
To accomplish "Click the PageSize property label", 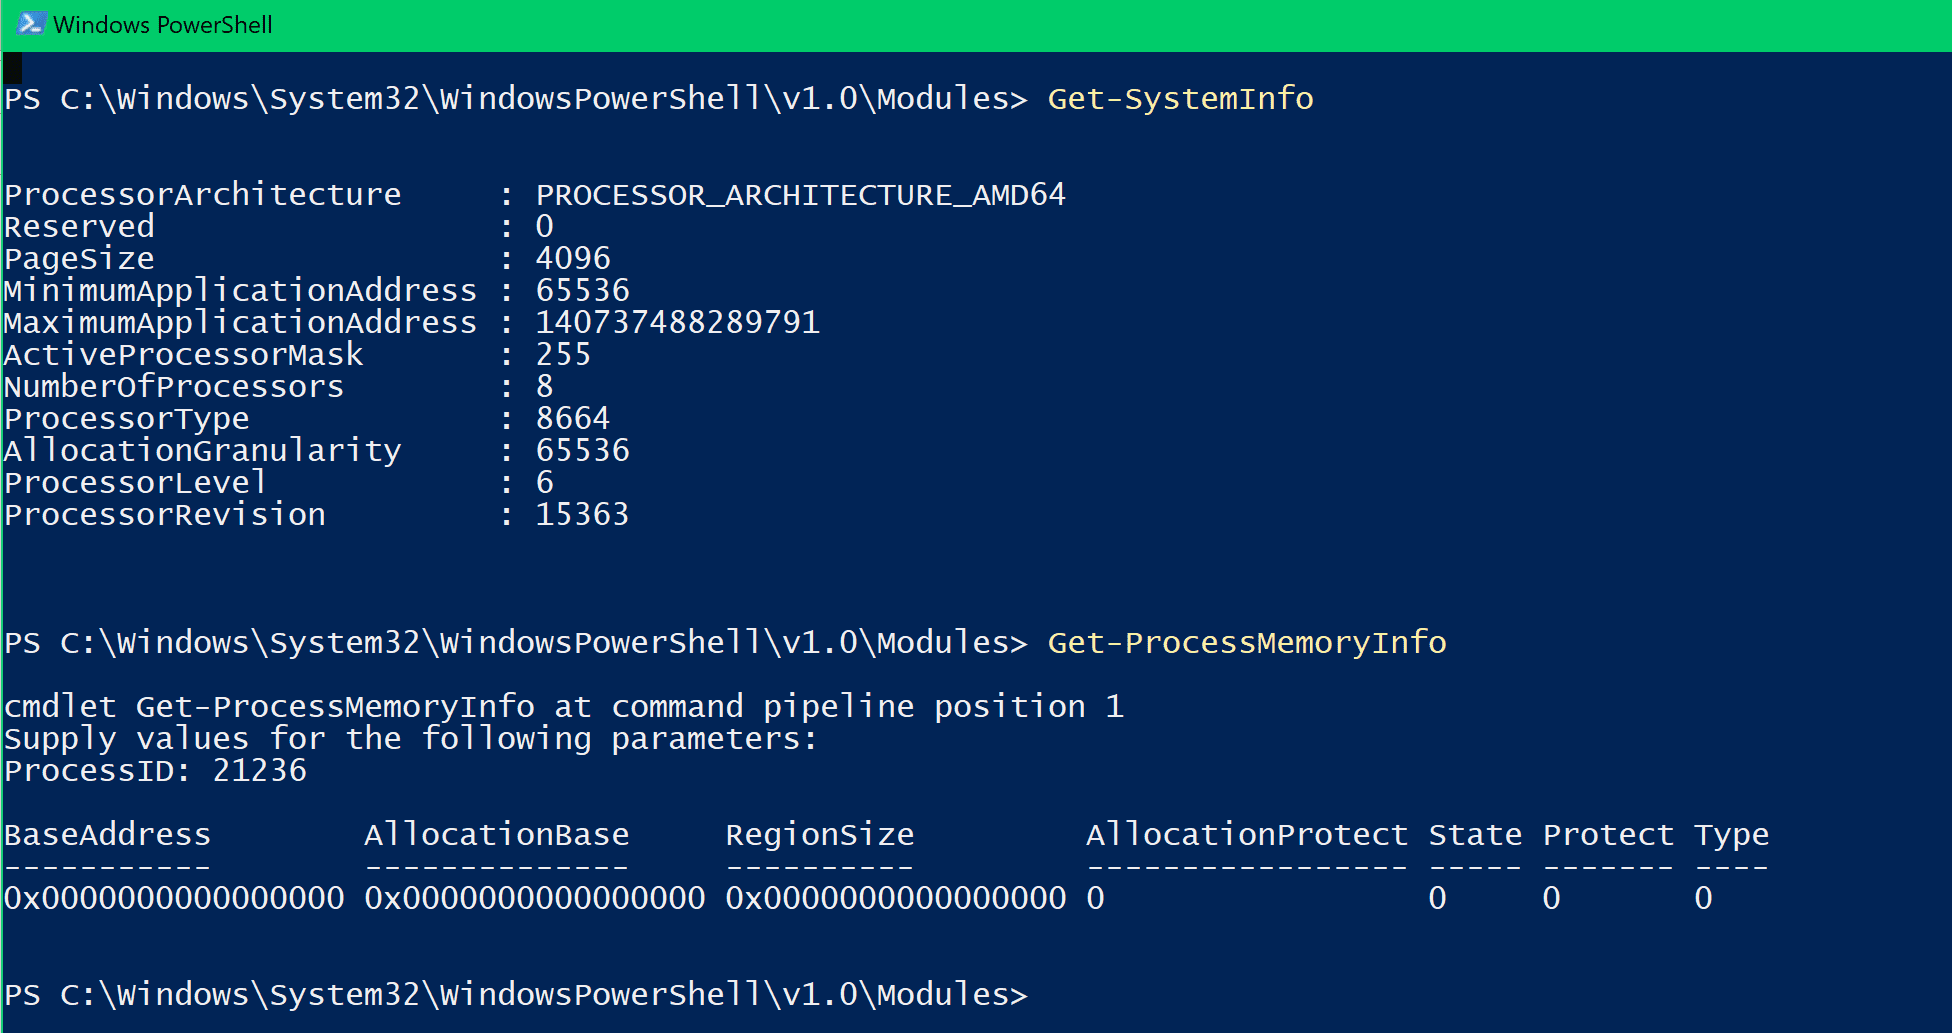I will (80, 259).
